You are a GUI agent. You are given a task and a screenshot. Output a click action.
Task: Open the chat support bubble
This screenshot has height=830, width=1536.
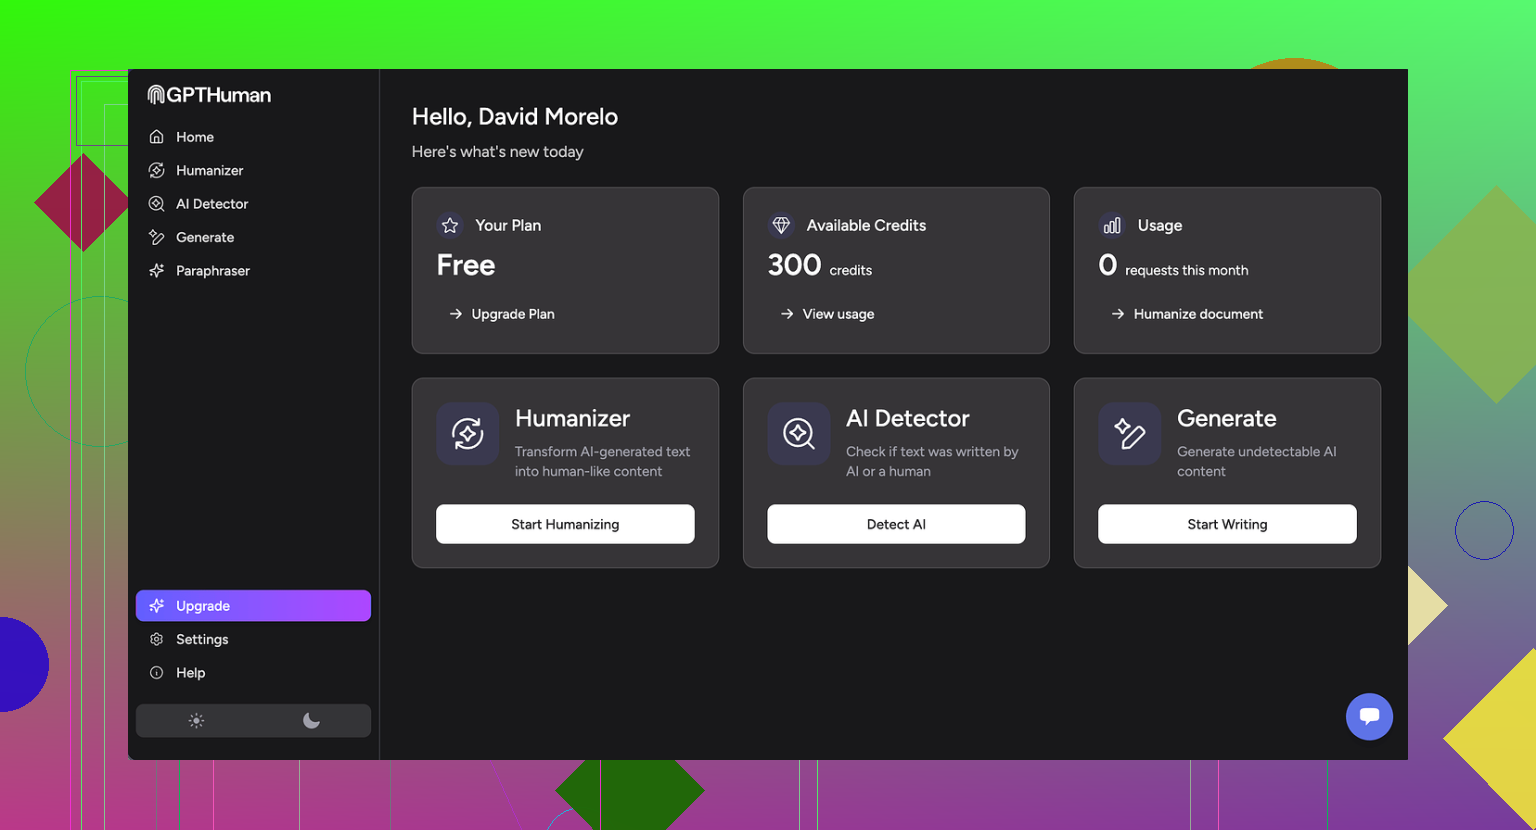pos(1369,716)
